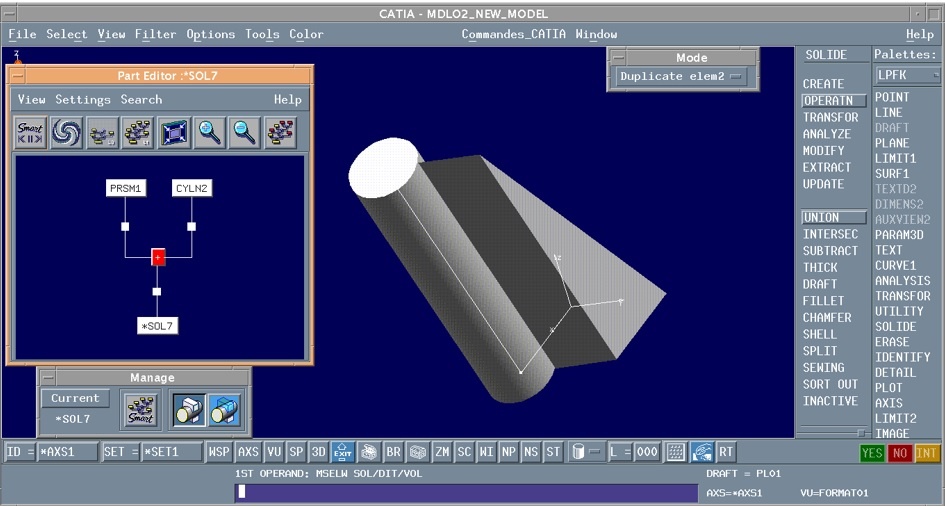Click the tree icon left of the framed view icon
The width and height of the screenshot is (945, 506).
pos(138,133)
